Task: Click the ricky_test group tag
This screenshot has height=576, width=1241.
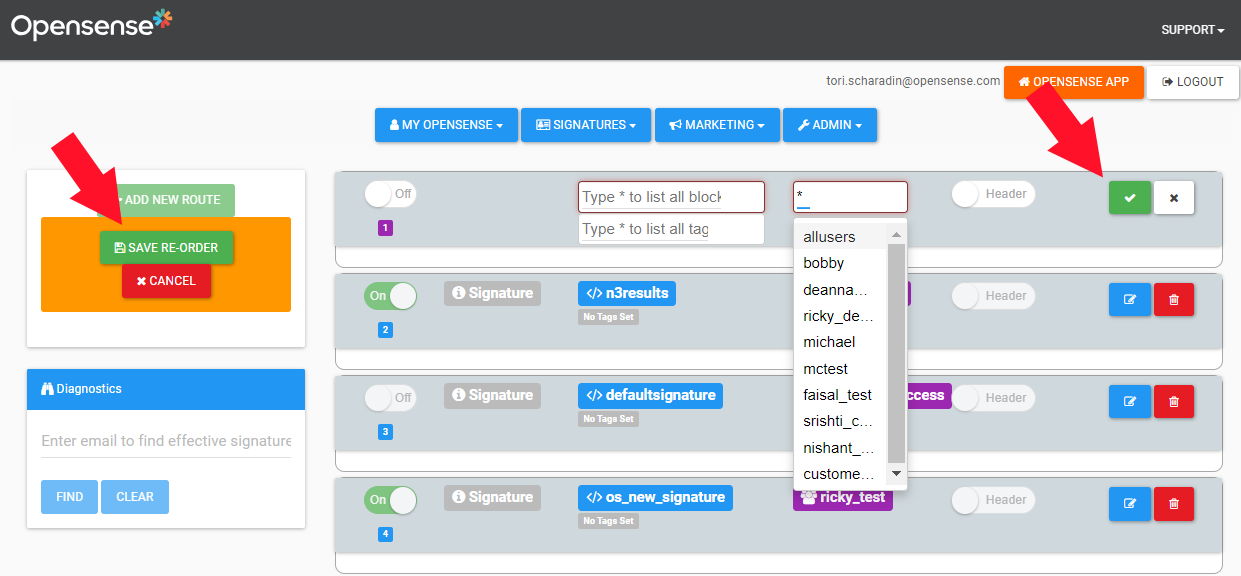Action: click(843, 498)
